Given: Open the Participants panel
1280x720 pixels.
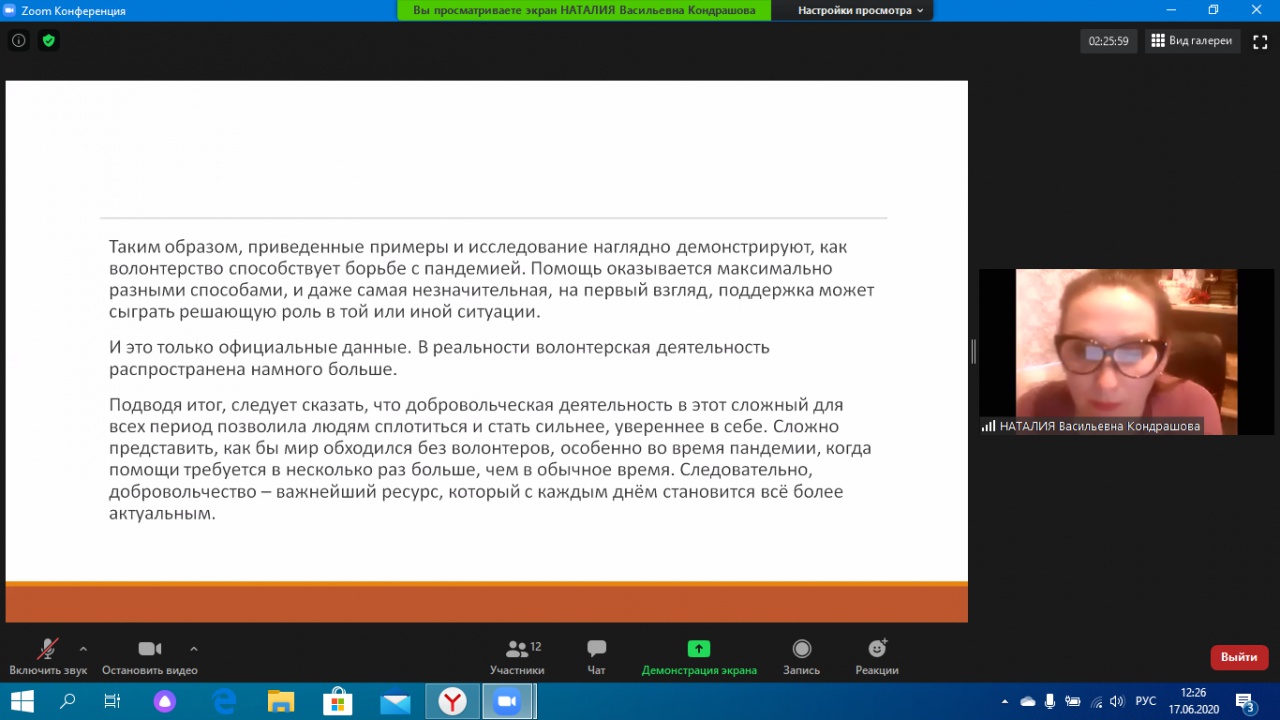Looking at the screenshot, I should click(x=517, y=656).
